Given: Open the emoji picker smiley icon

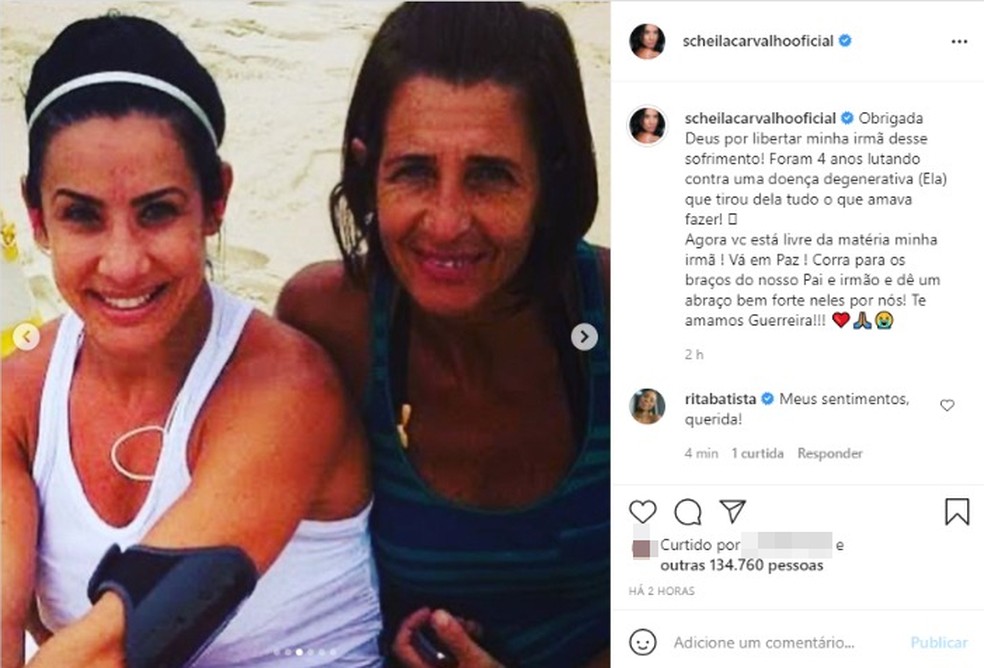Looking at the screenshot, I should point(643,642).
